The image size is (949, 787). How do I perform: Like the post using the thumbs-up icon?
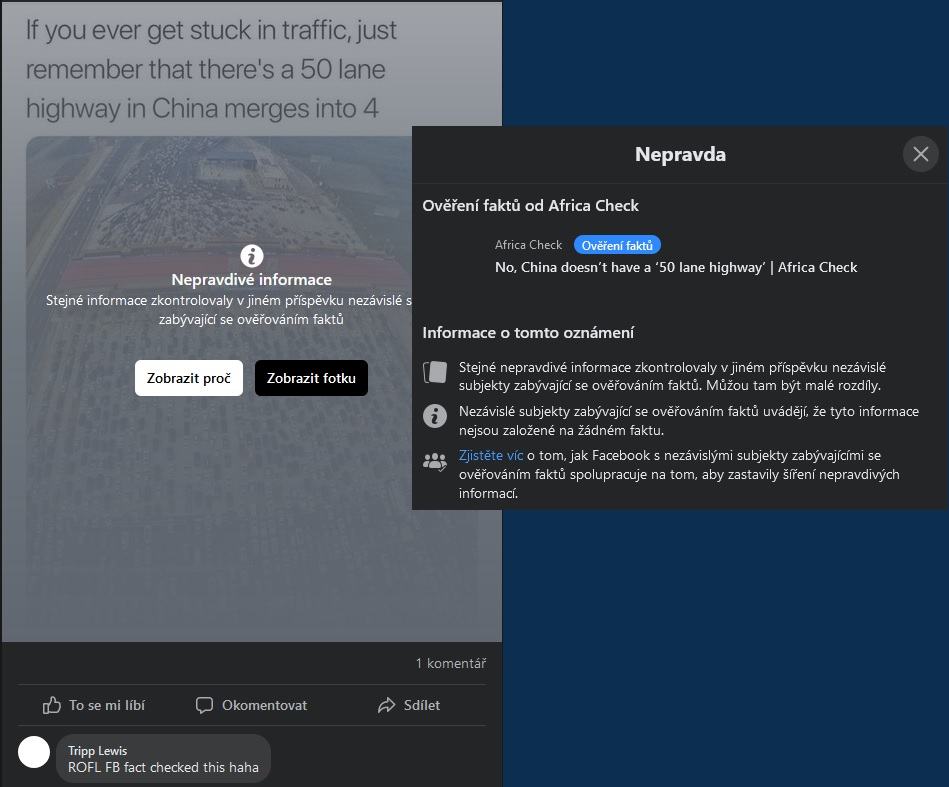point(52,705)
